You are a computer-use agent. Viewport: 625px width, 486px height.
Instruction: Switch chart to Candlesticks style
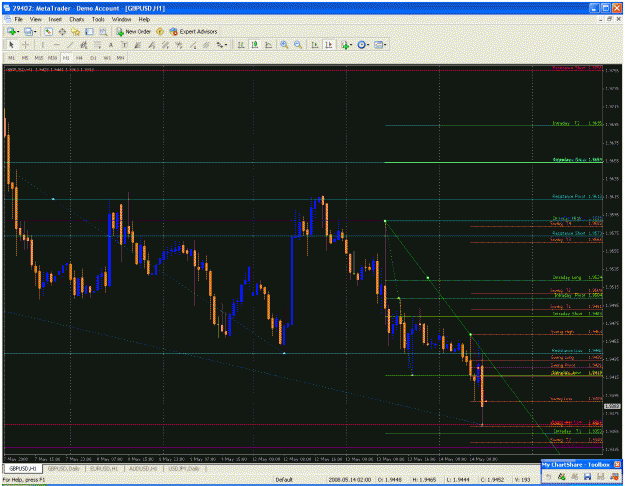click(255, 45)
